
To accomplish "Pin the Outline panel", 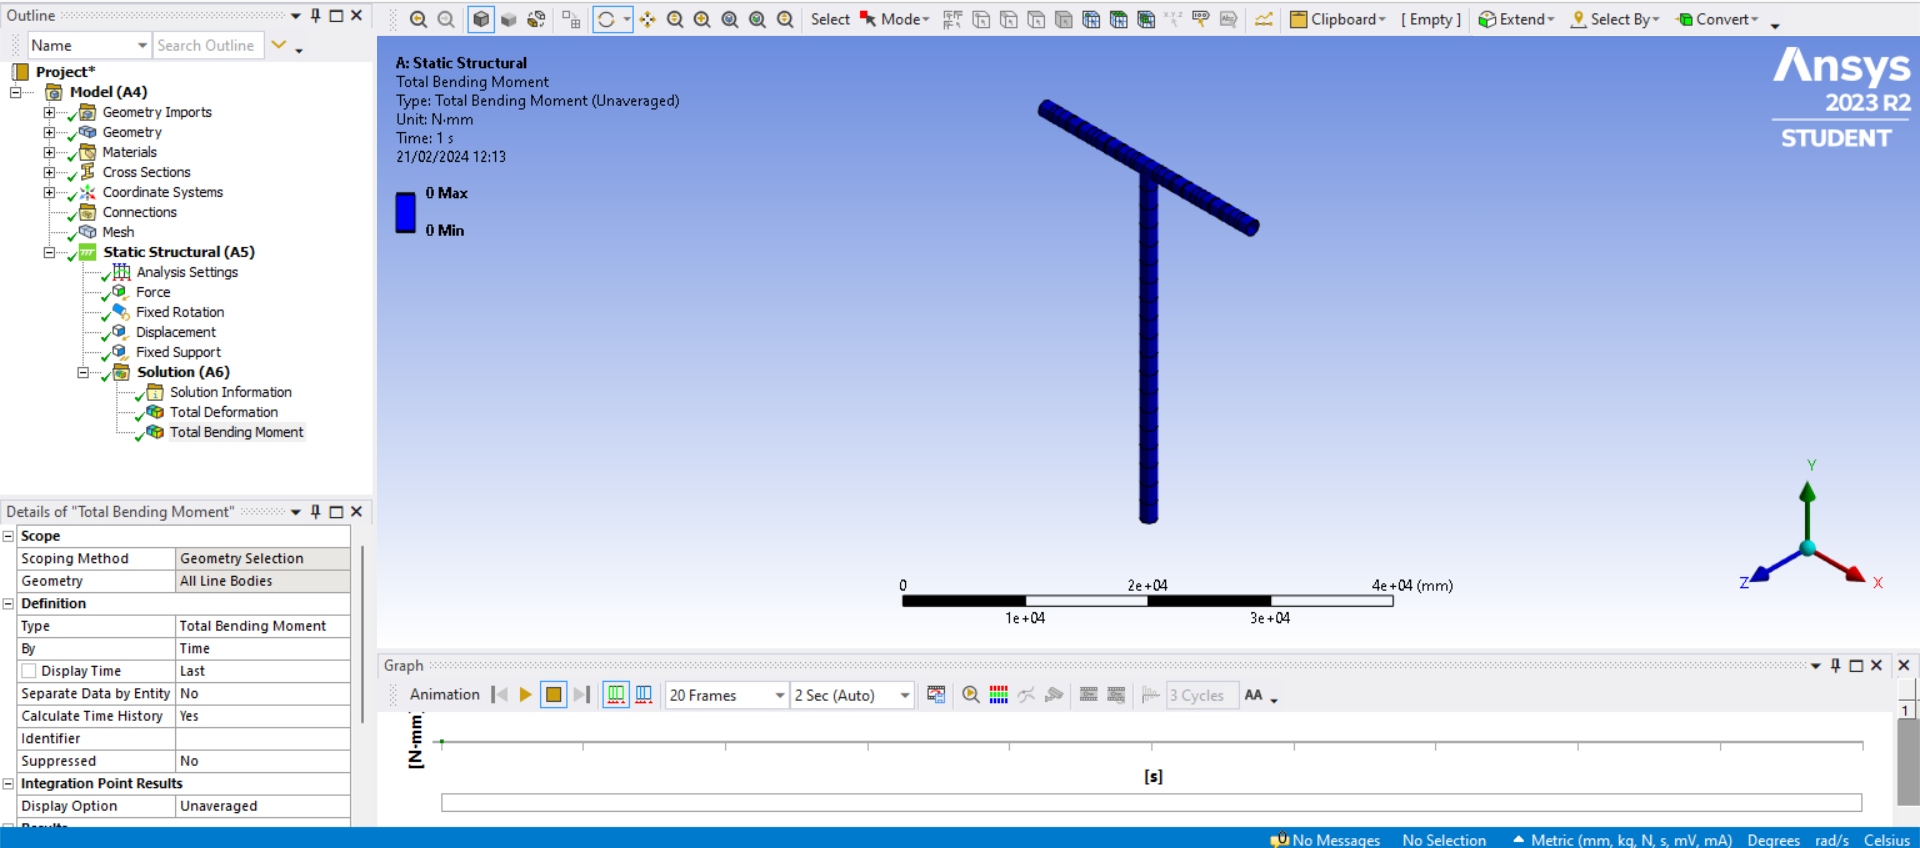I will pyautogui.click(x=316, y=15).
